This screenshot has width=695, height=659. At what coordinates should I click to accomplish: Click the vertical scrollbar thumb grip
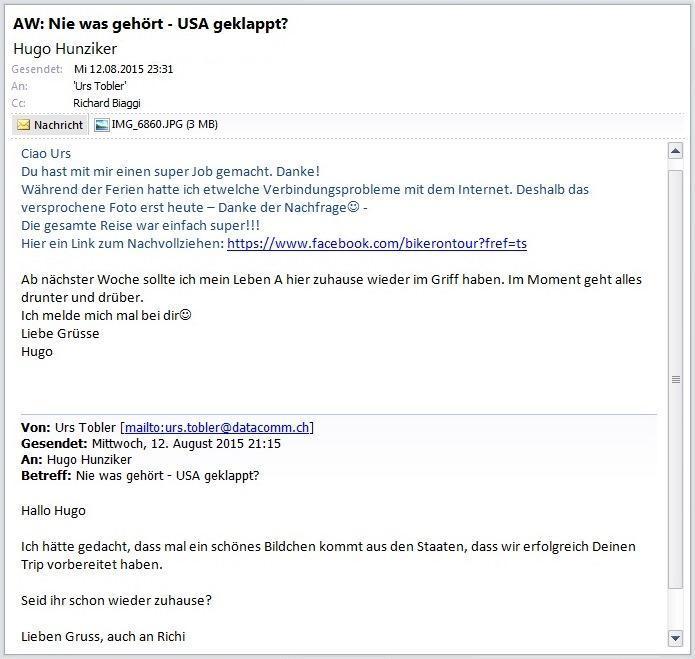click(675, 379)
